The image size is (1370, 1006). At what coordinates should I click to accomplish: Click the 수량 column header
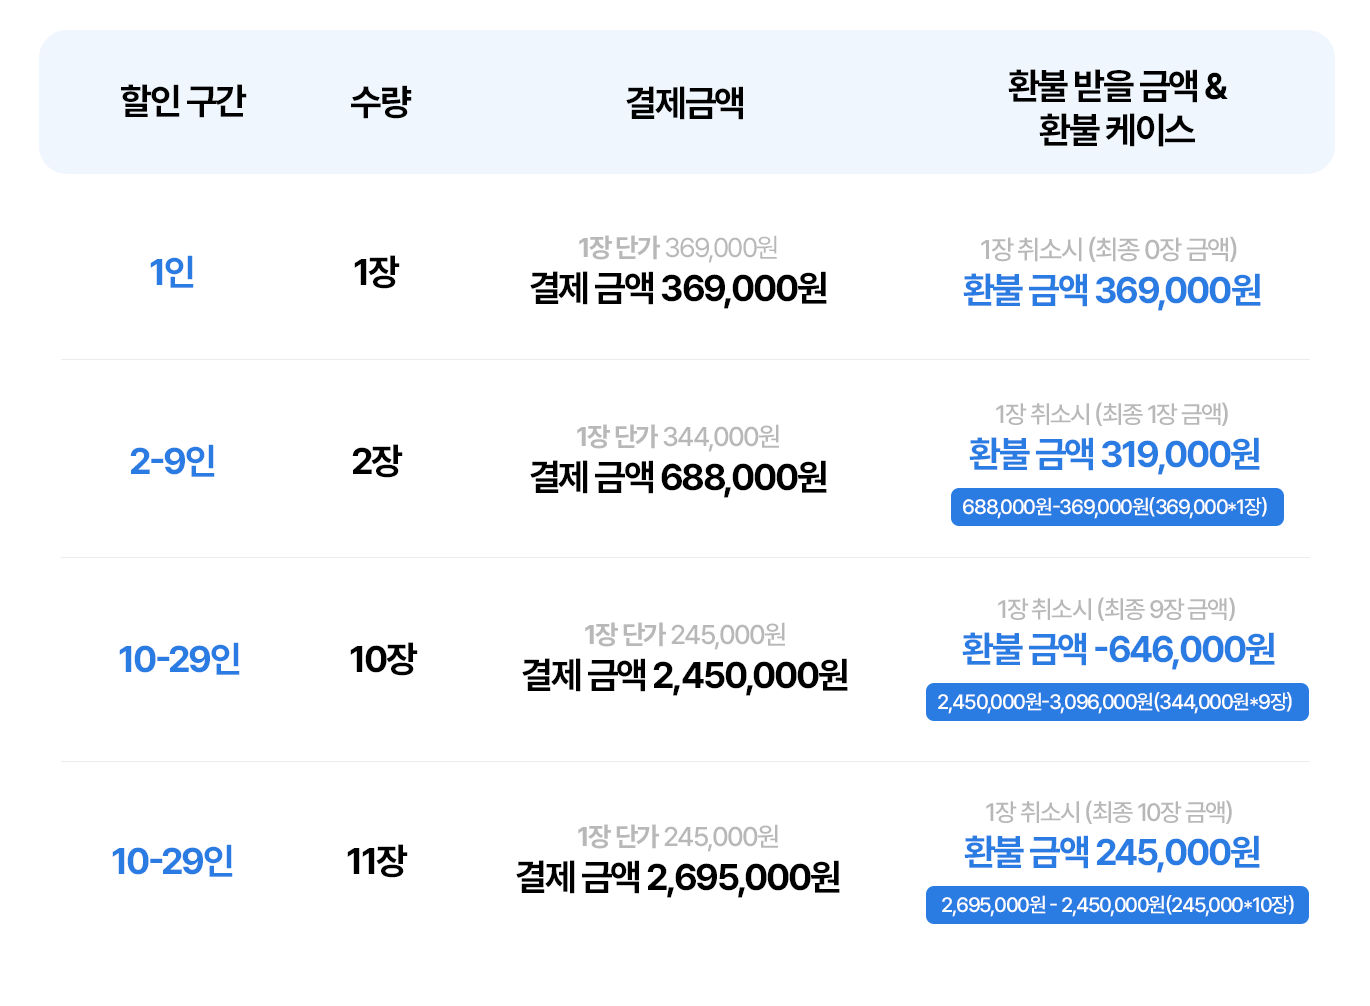pos(381,101)
